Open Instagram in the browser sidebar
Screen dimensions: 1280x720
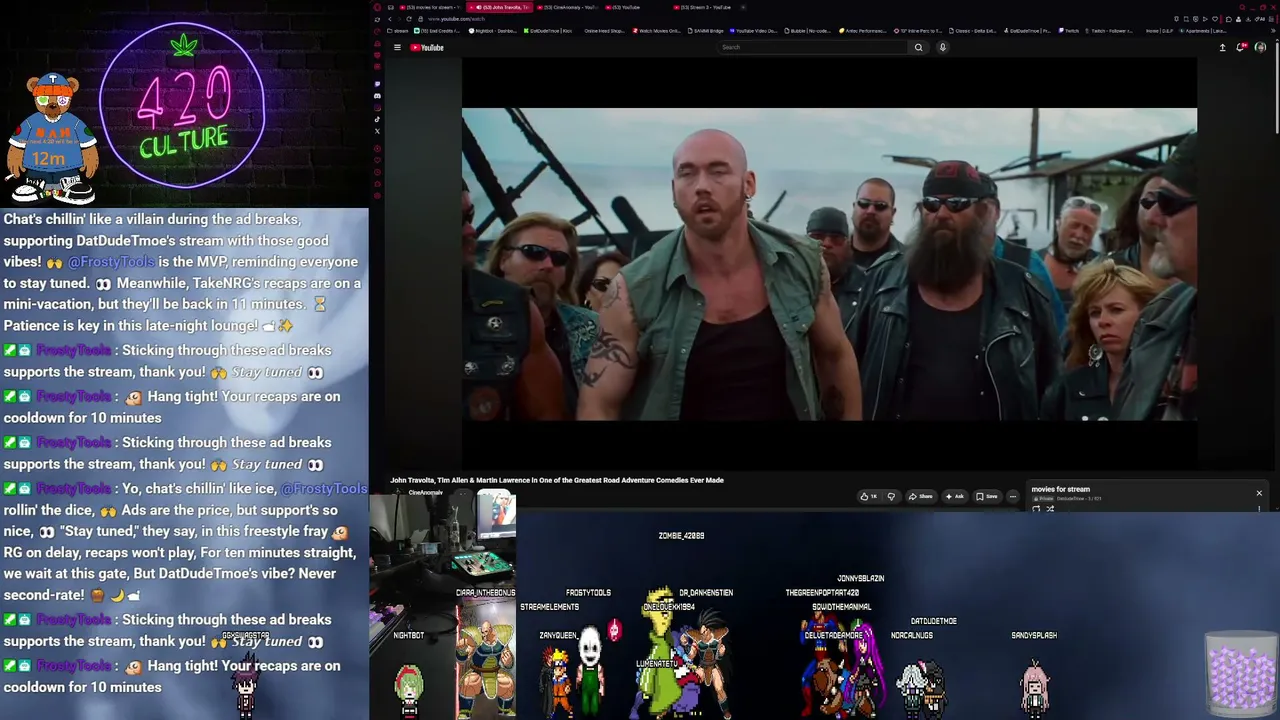click(x=377, y=108)
